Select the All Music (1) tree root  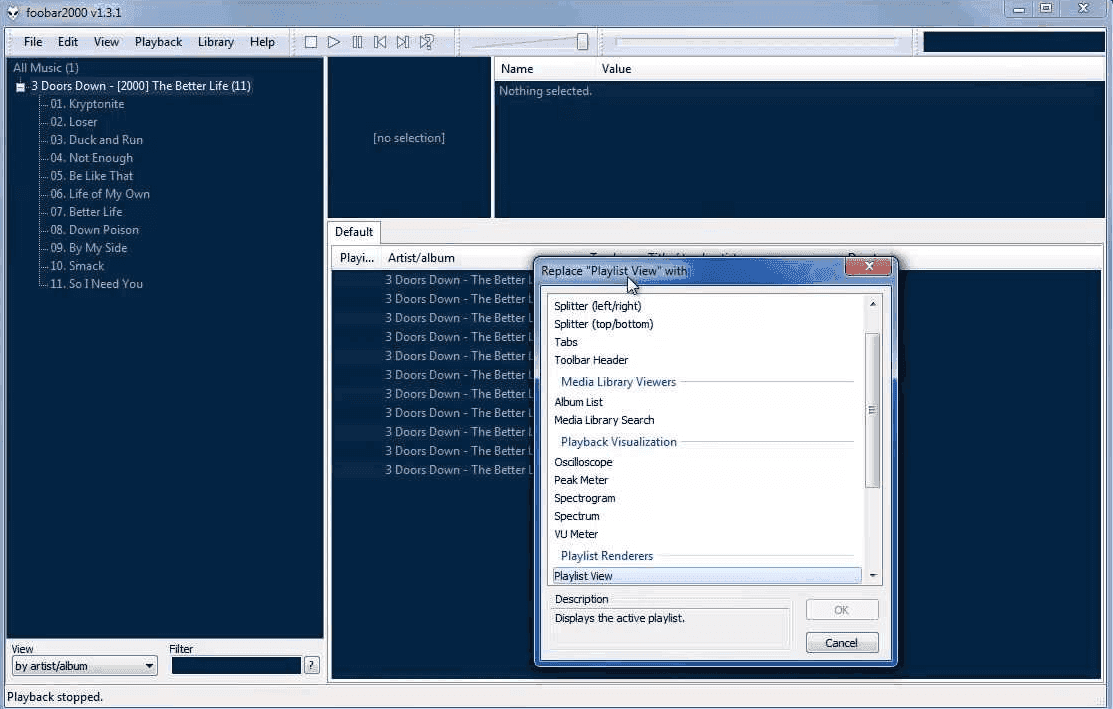[x=45, y=68]
